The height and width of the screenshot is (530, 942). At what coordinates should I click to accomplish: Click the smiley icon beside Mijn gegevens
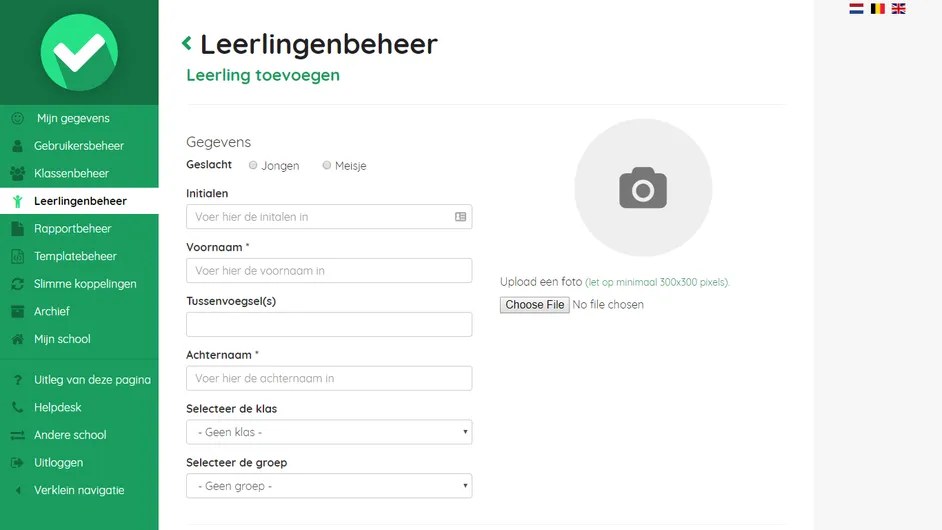coord(17,118)
